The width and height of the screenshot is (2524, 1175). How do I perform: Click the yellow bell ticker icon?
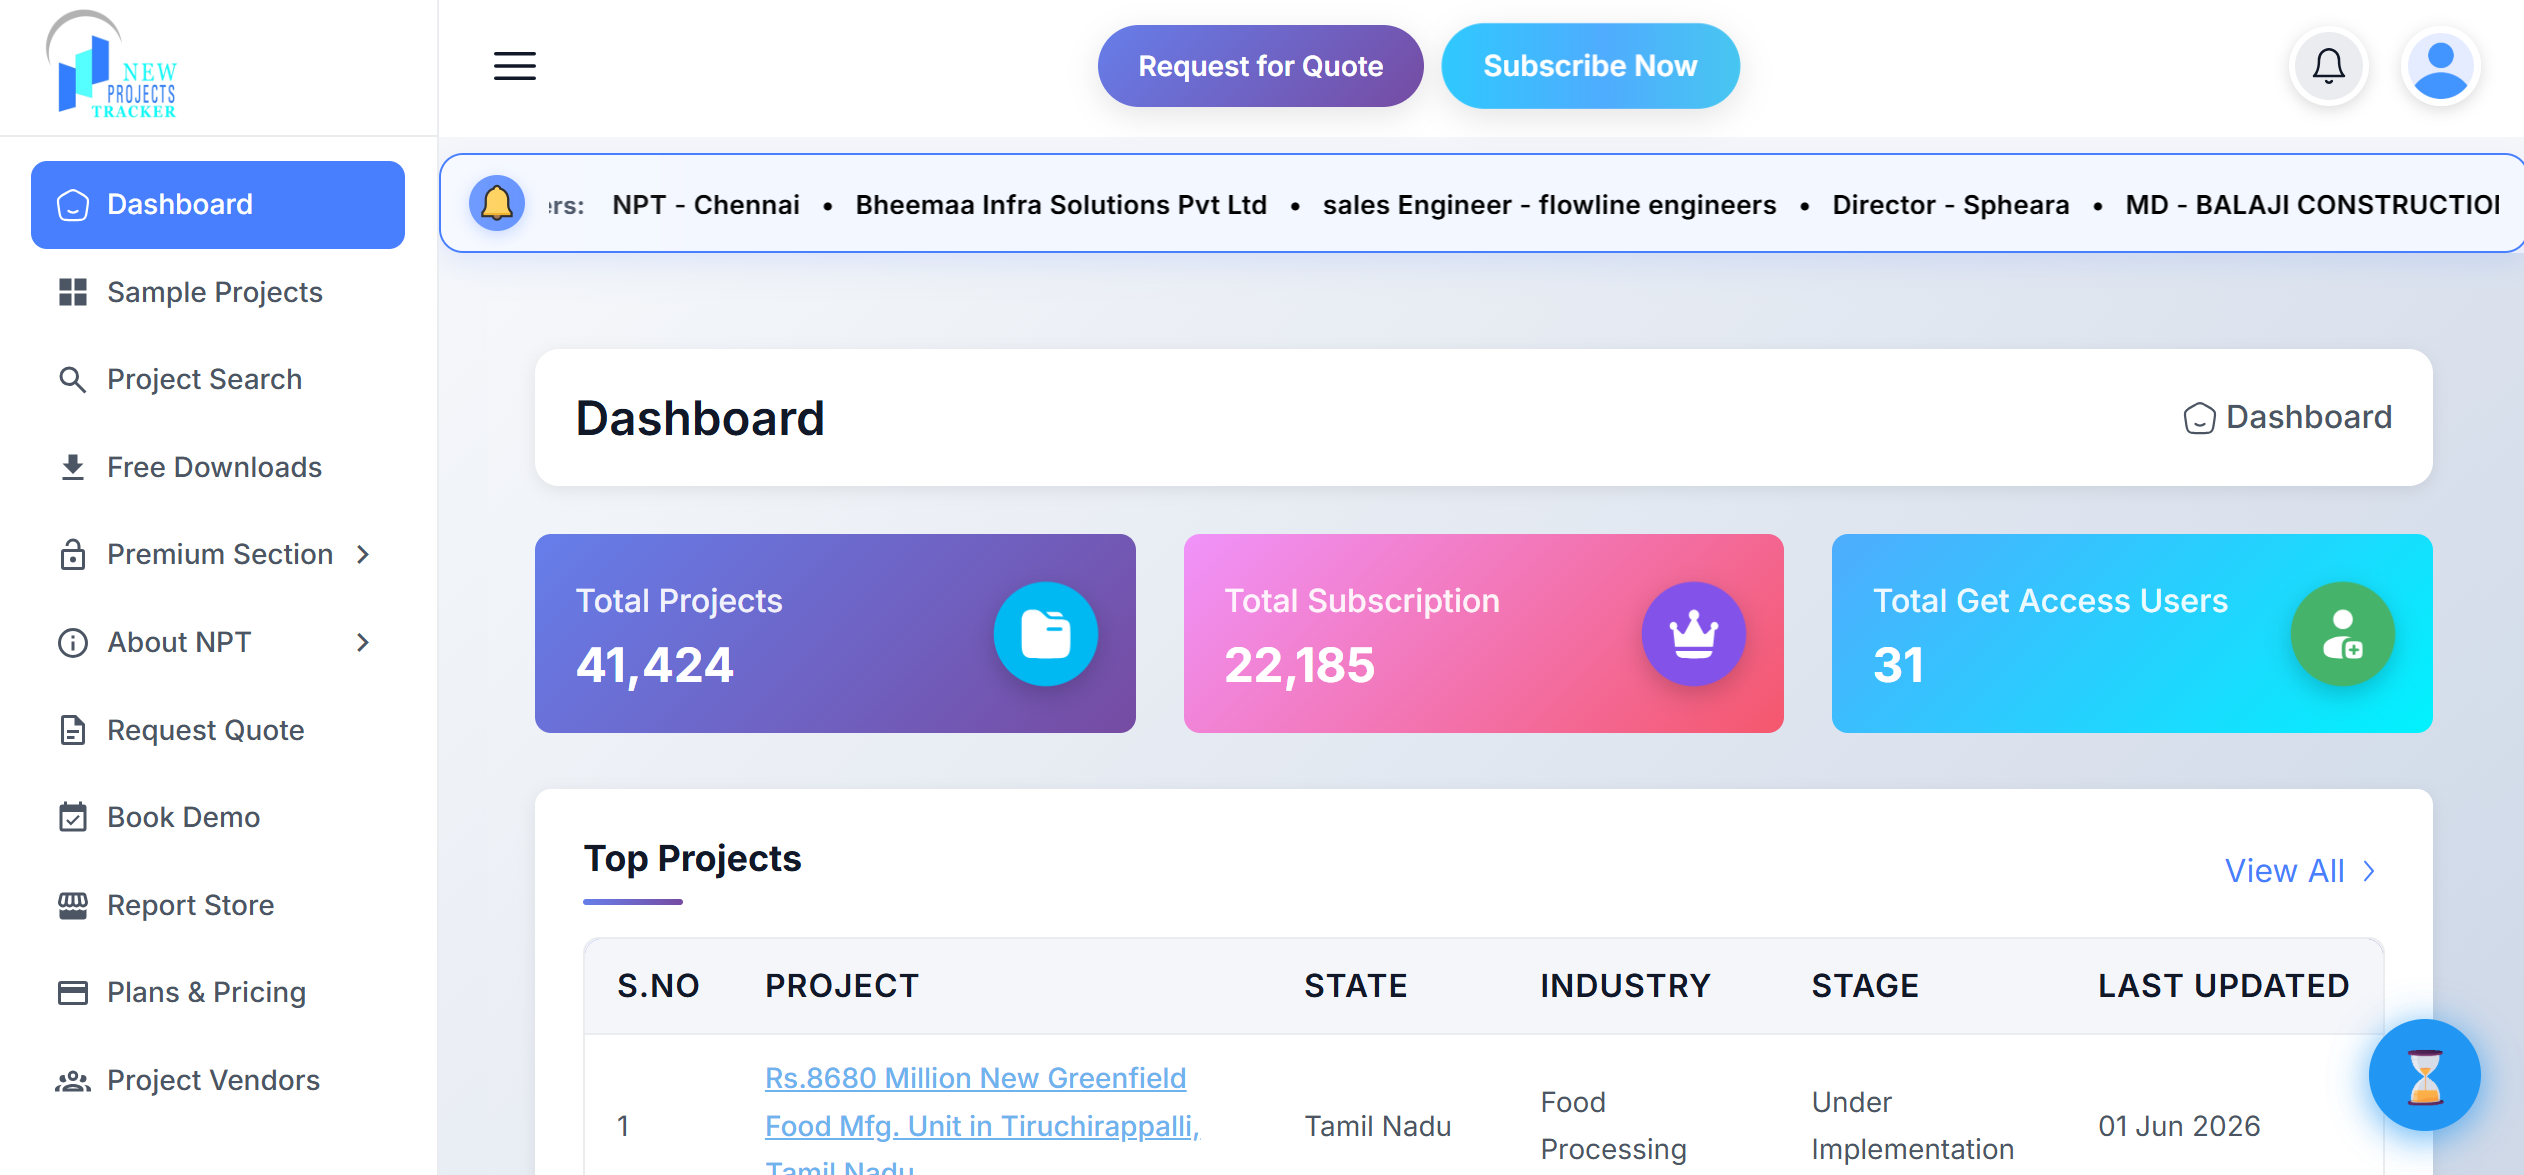click(x=497, y=203)
